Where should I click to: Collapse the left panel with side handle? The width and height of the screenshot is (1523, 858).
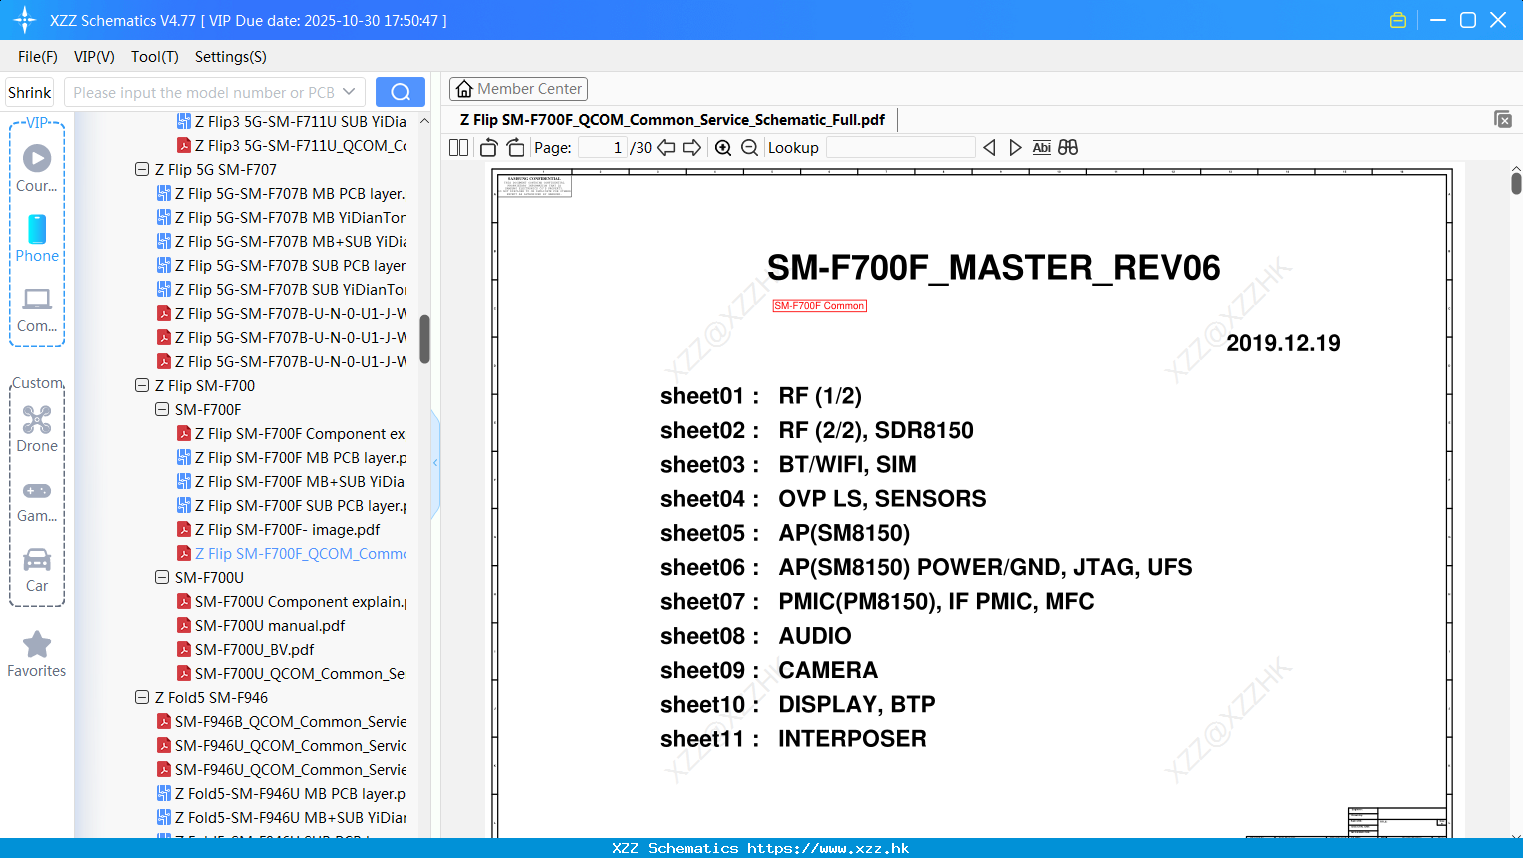[435, 463]
